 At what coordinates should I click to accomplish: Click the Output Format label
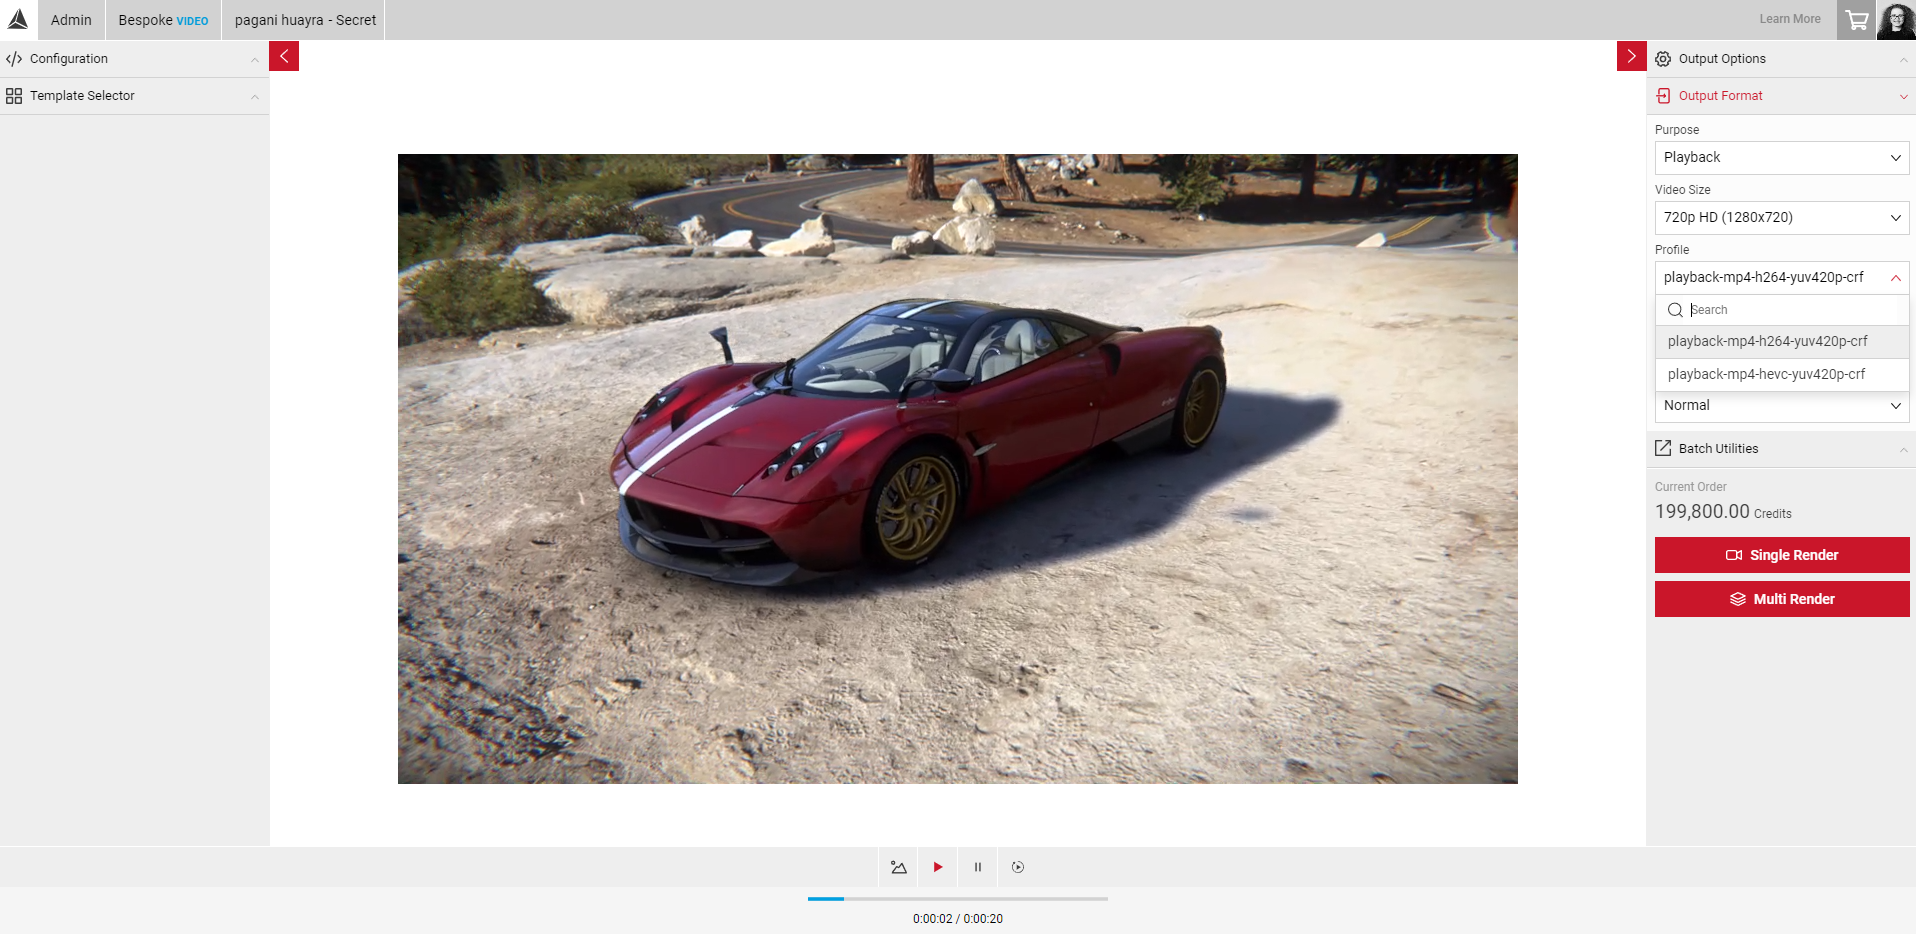coord(1720,96)
